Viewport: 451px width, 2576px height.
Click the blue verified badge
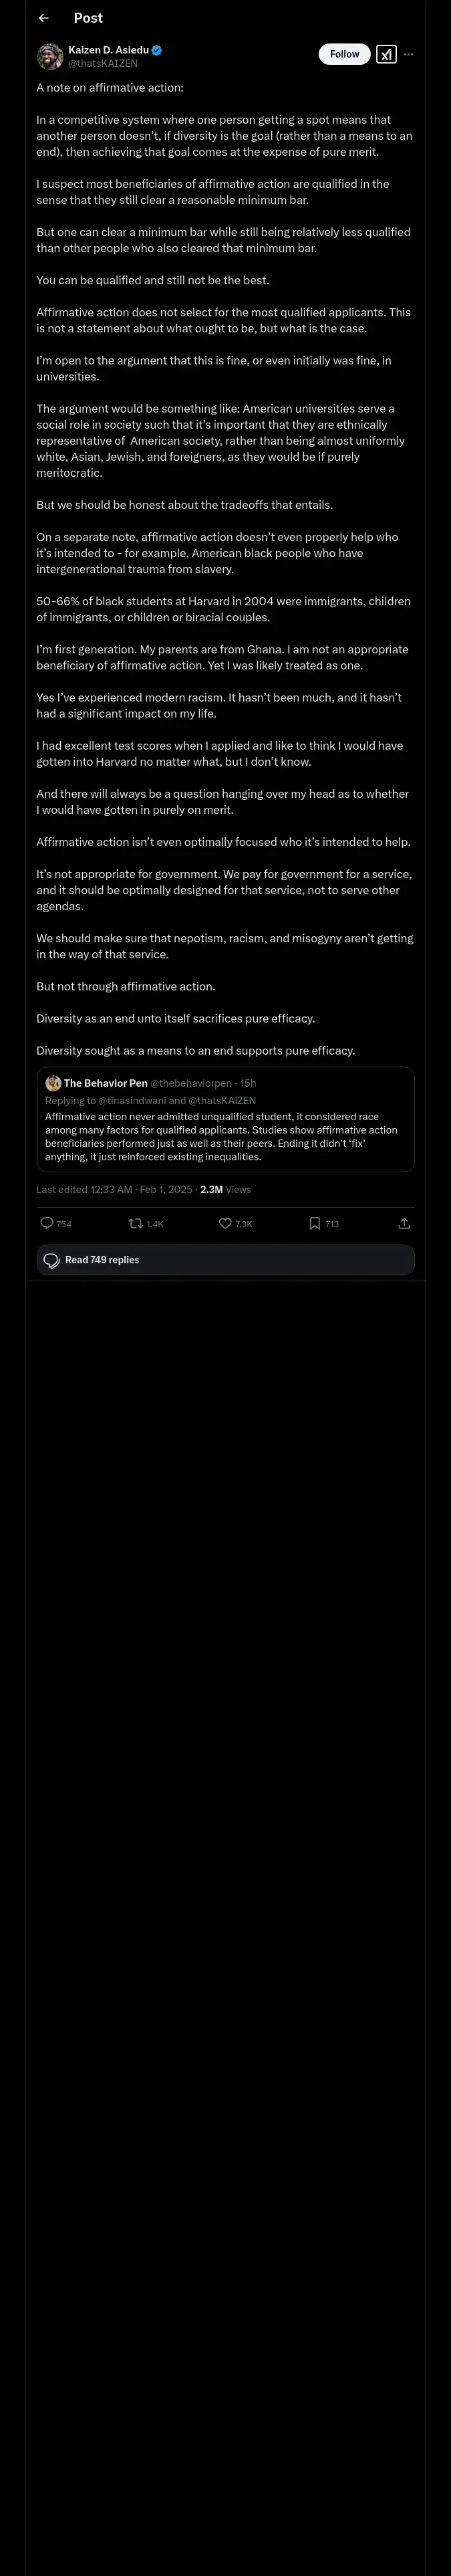point(157,50)
